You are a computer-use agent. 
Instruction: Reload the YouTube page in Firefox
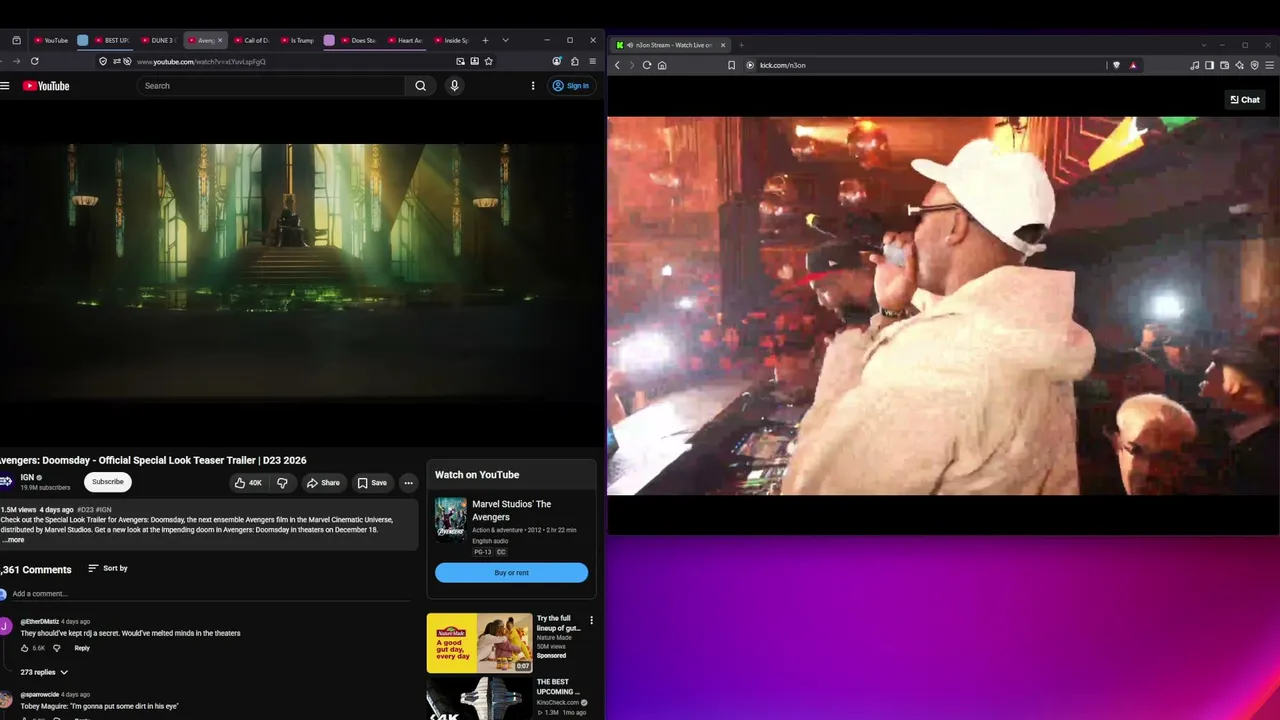[34, 61]
